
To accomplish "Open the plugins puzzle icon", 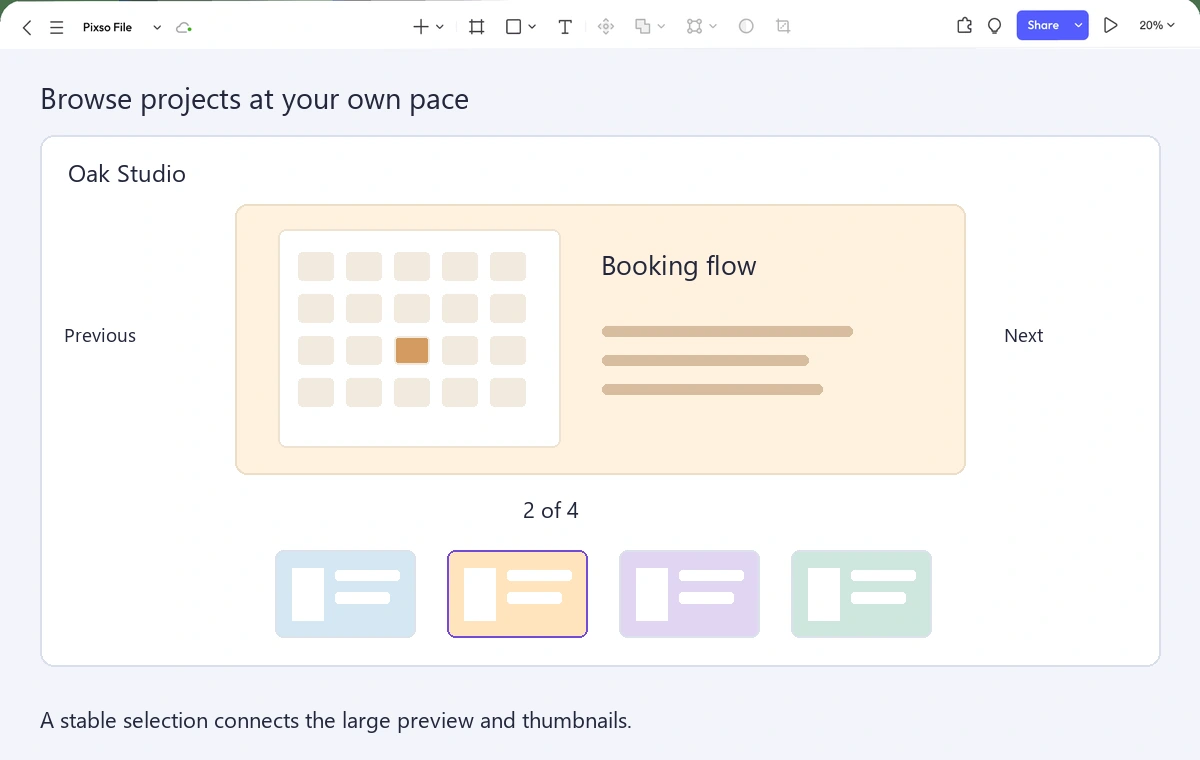I will 965,26.
